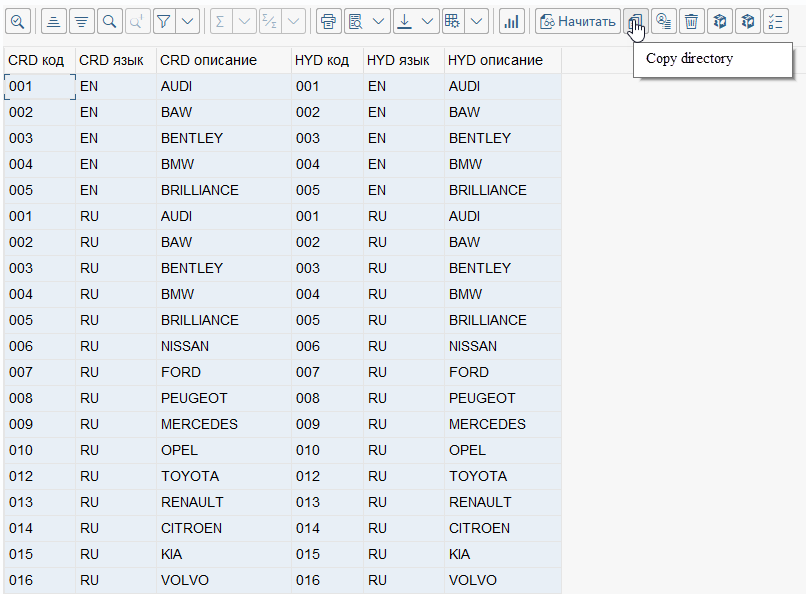Select CRD код cell 007
806x594 pixels.
pos(40,372)
